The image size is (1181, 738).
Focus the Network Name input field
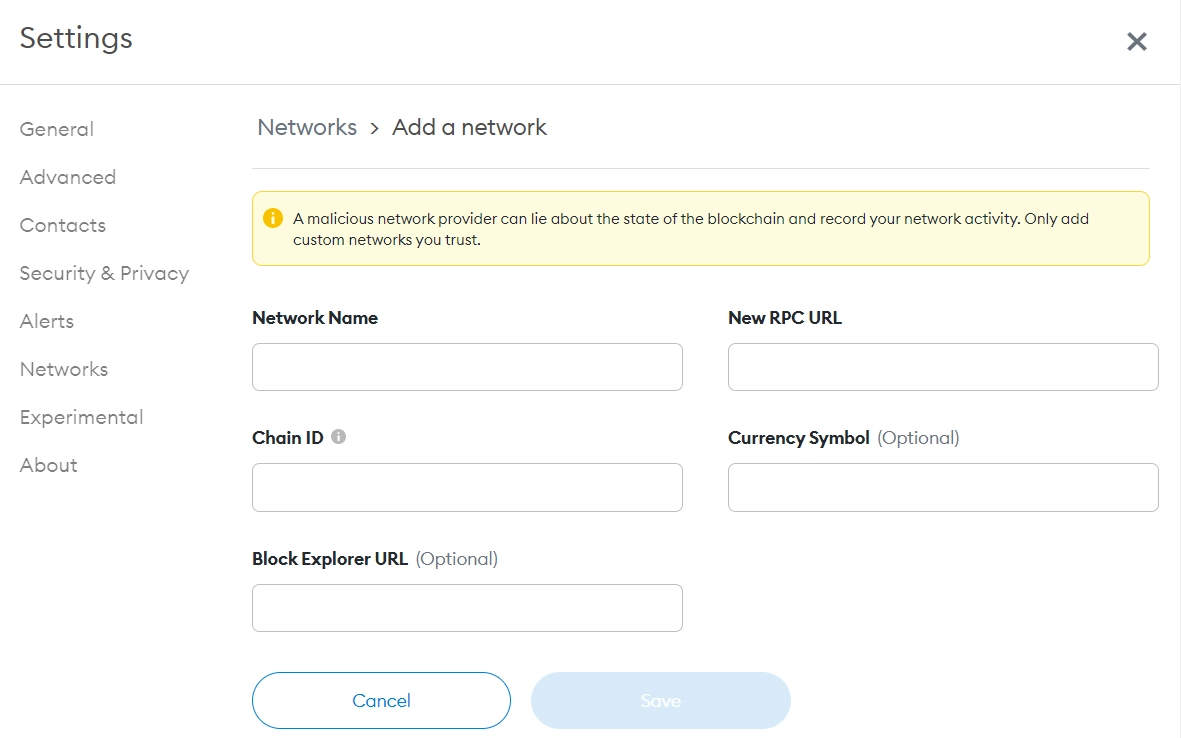467,367
